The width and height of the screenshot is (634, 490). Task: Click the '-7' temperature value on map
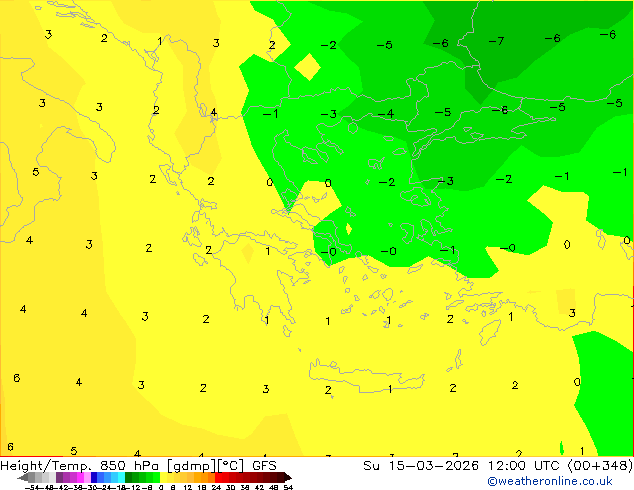coord(496,41)
